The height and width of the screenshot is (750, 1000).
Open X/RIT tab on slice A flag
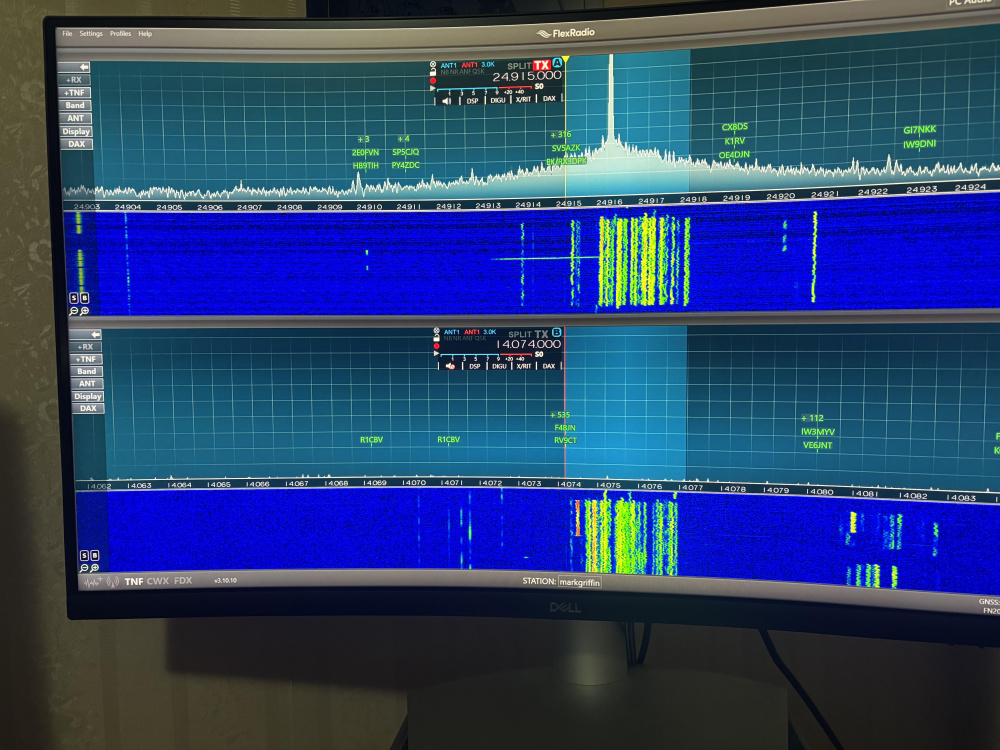click(x=523, y=99)
